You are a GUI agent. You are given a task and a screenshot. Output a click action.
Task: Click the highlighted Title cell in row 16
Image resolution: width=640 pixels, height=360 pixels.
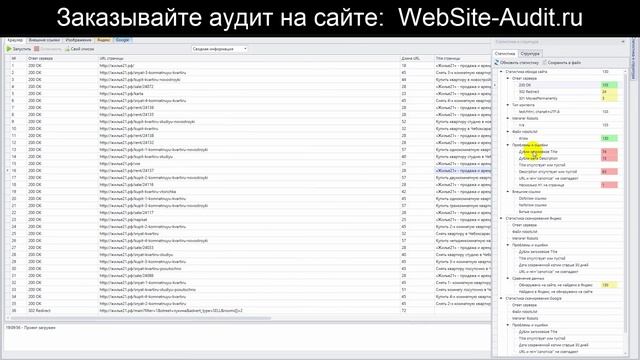coord(462,171)
